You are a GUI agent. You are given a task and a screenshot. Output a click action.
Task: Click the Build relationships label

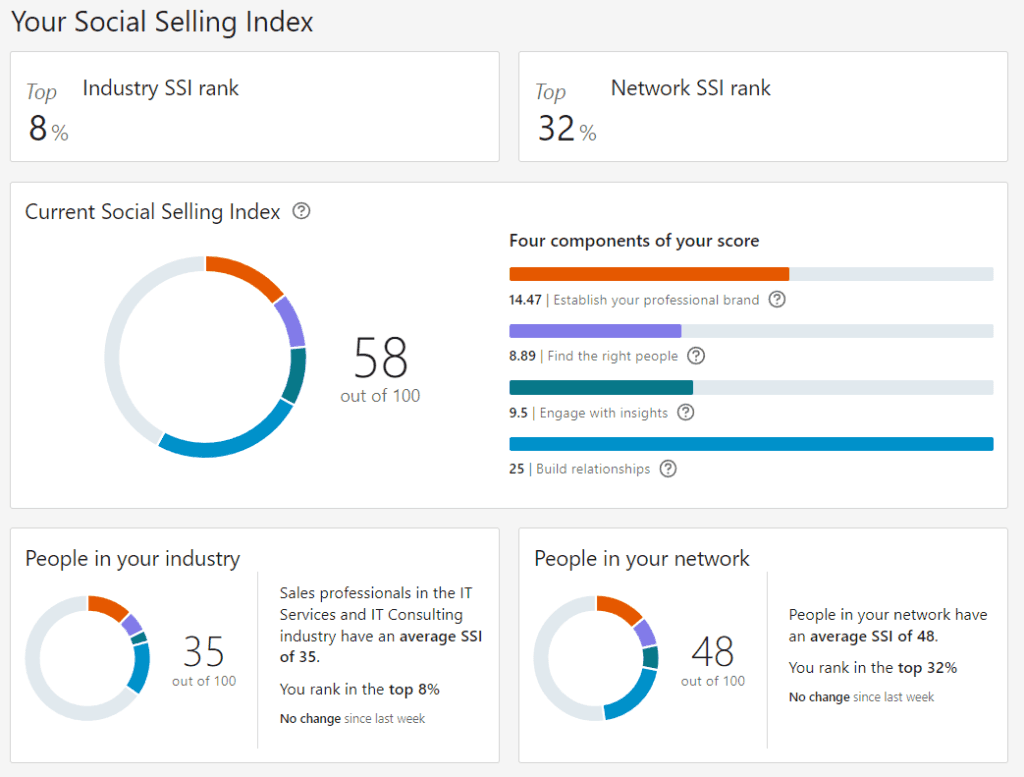pyautogui.click(x=593, y=469)
